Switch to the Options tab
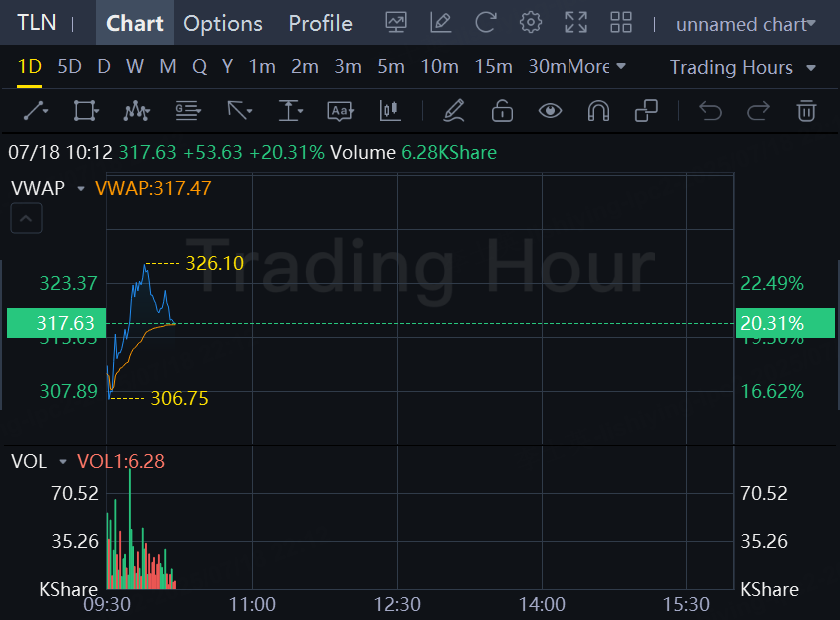 (223, 24)
